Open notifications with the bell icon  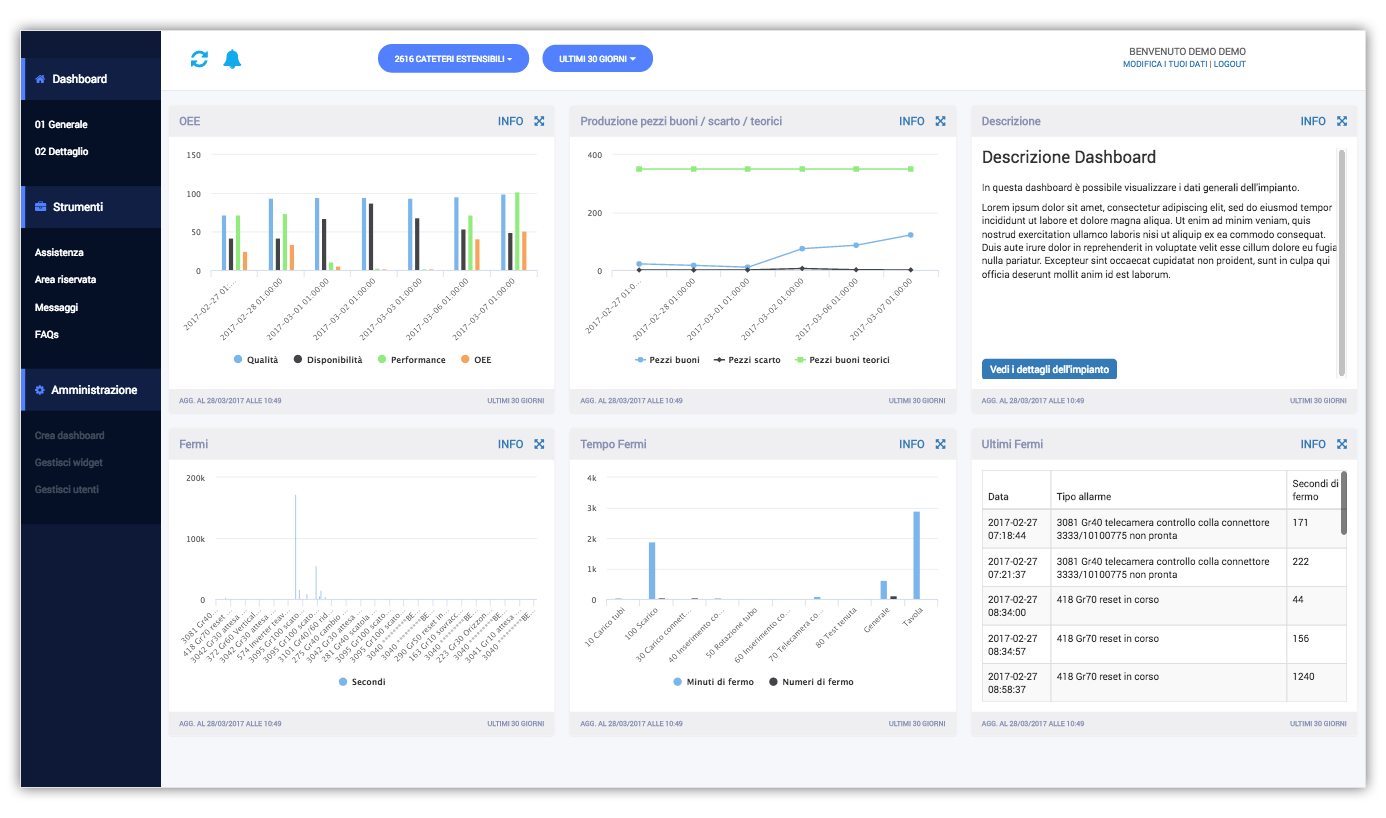(232, 59)
